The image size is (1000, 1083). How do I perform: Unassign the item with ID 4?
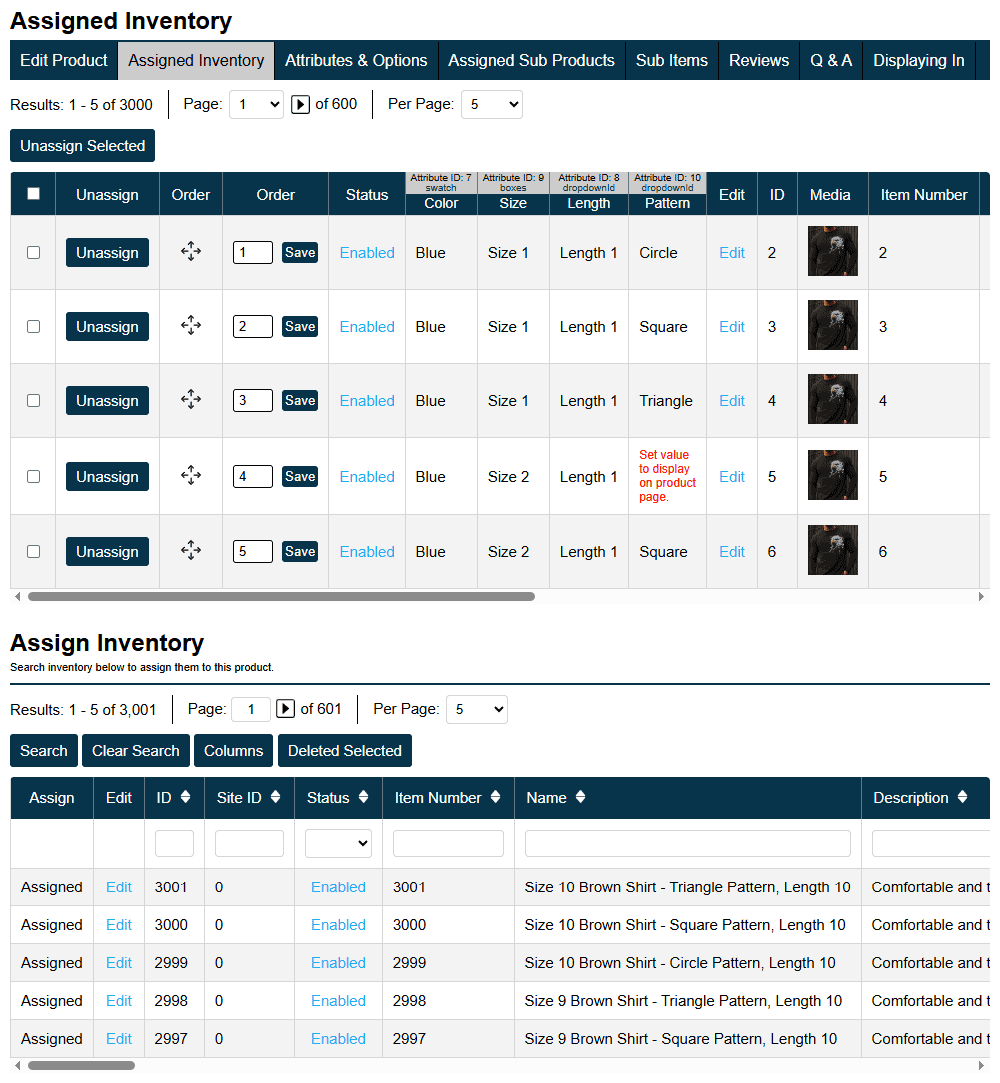point(107,400)
